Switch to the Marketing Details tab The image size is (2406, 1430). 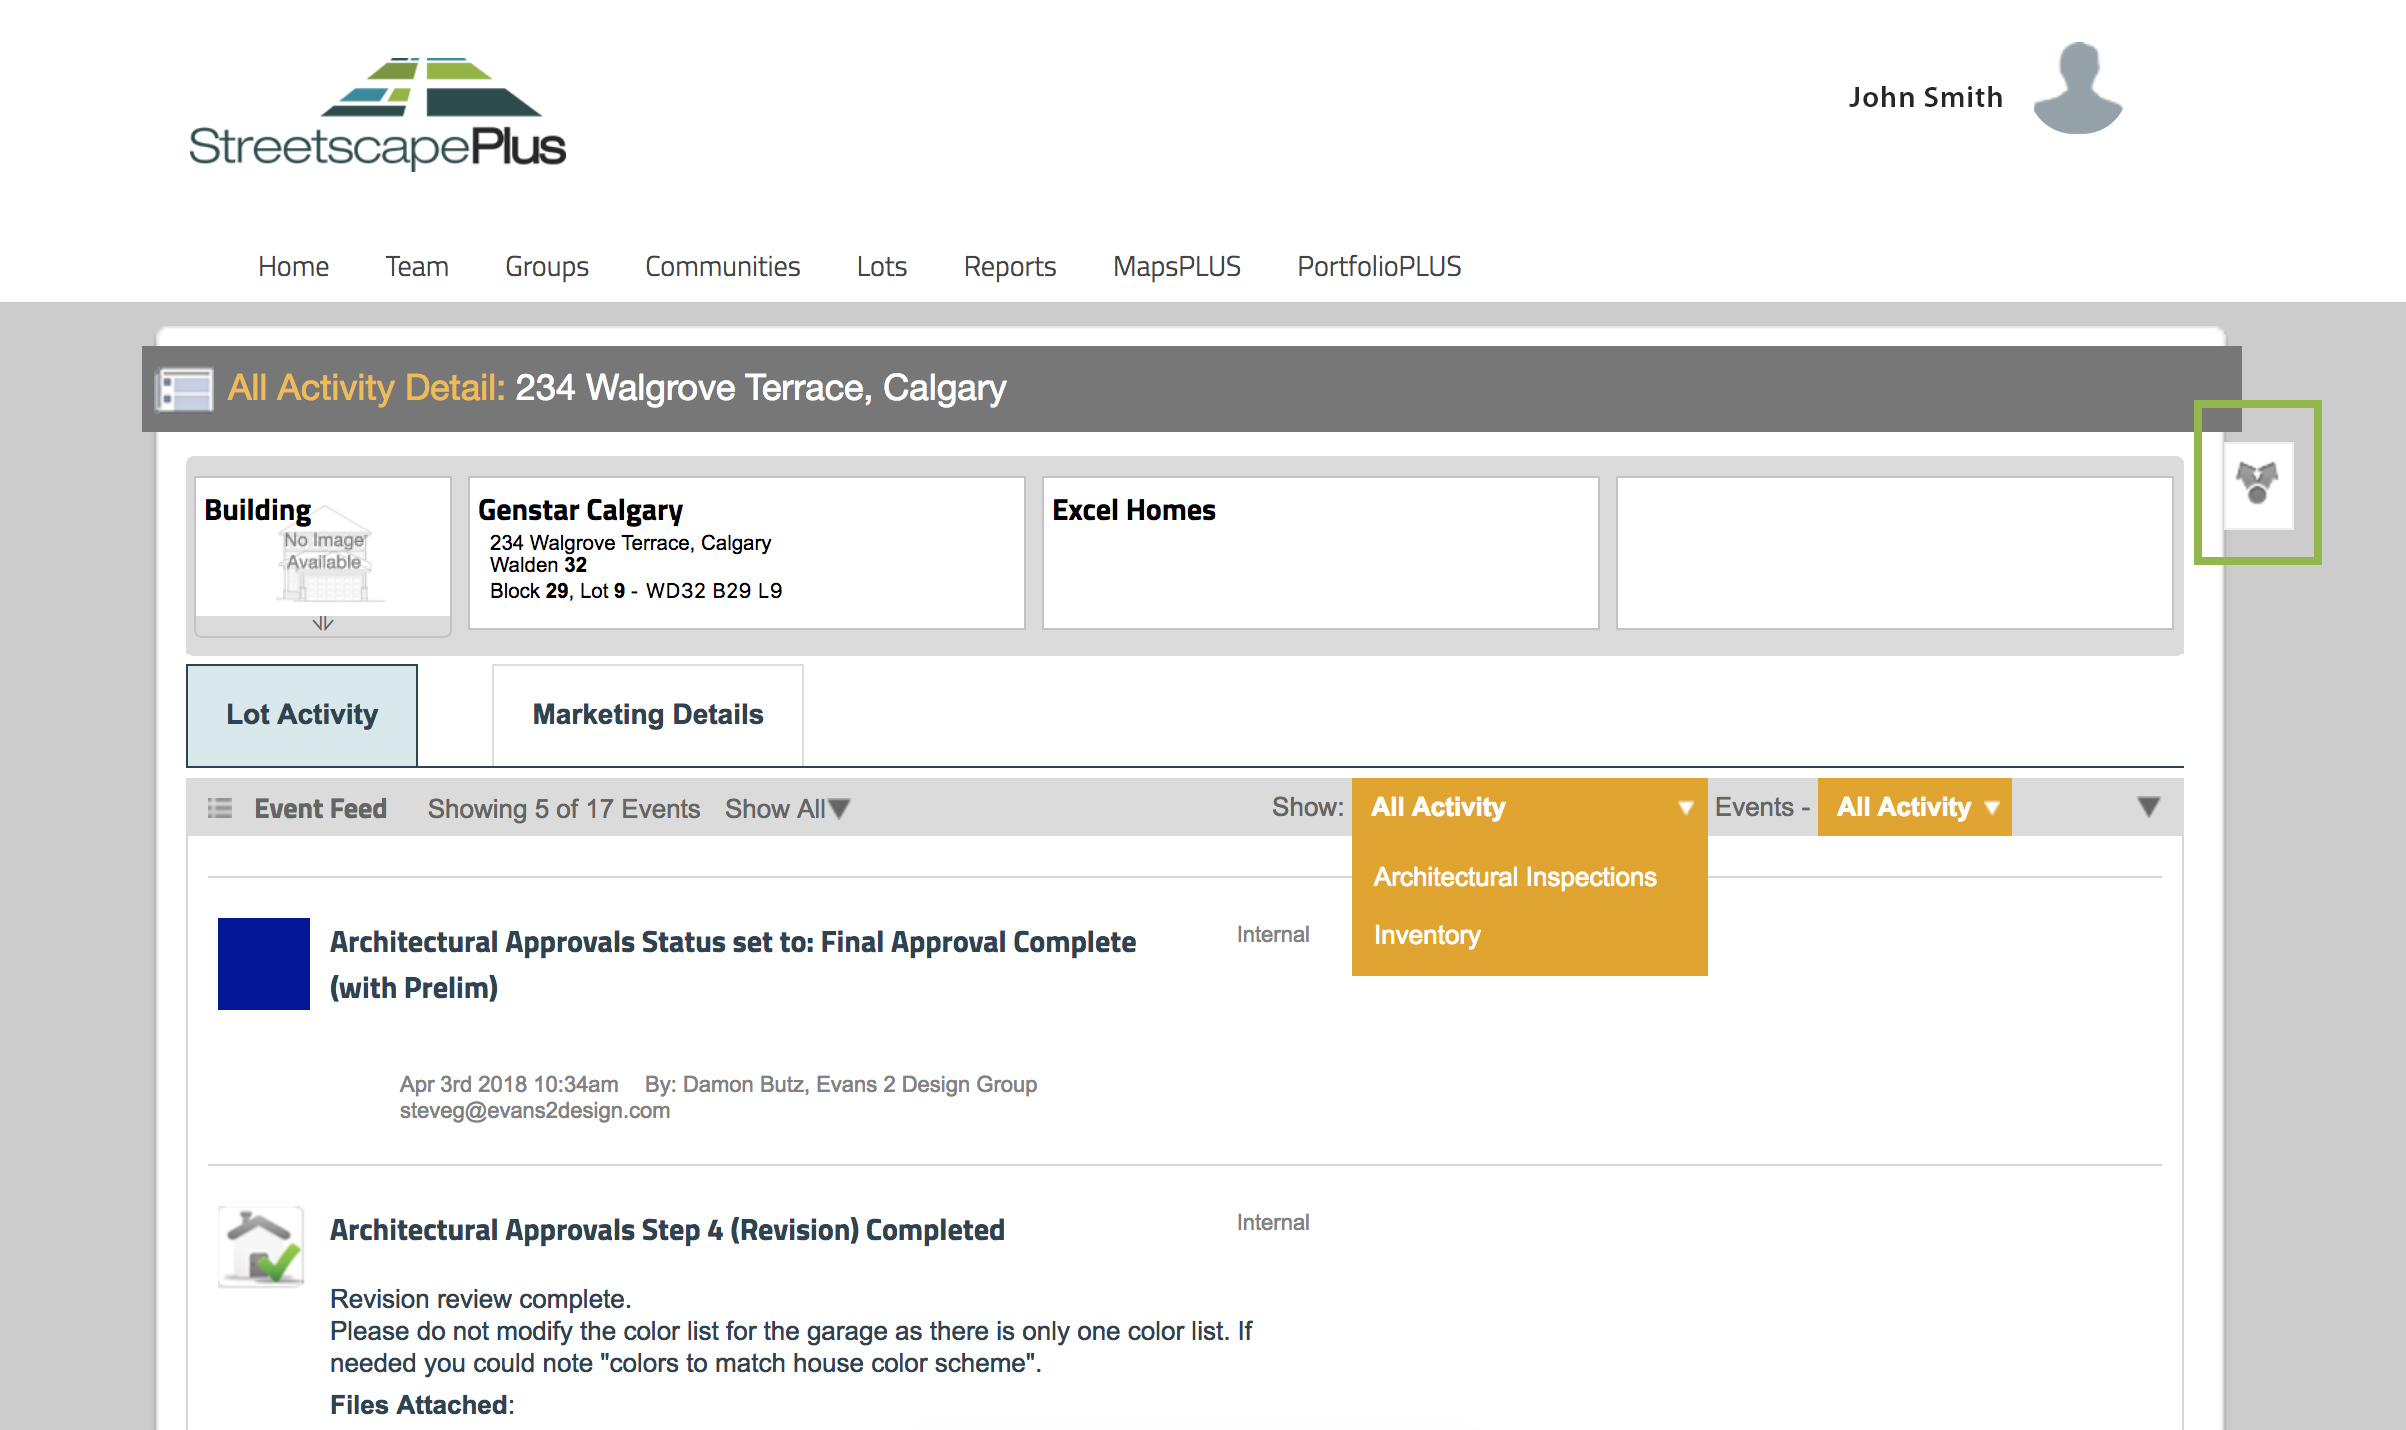pos(647,715)
